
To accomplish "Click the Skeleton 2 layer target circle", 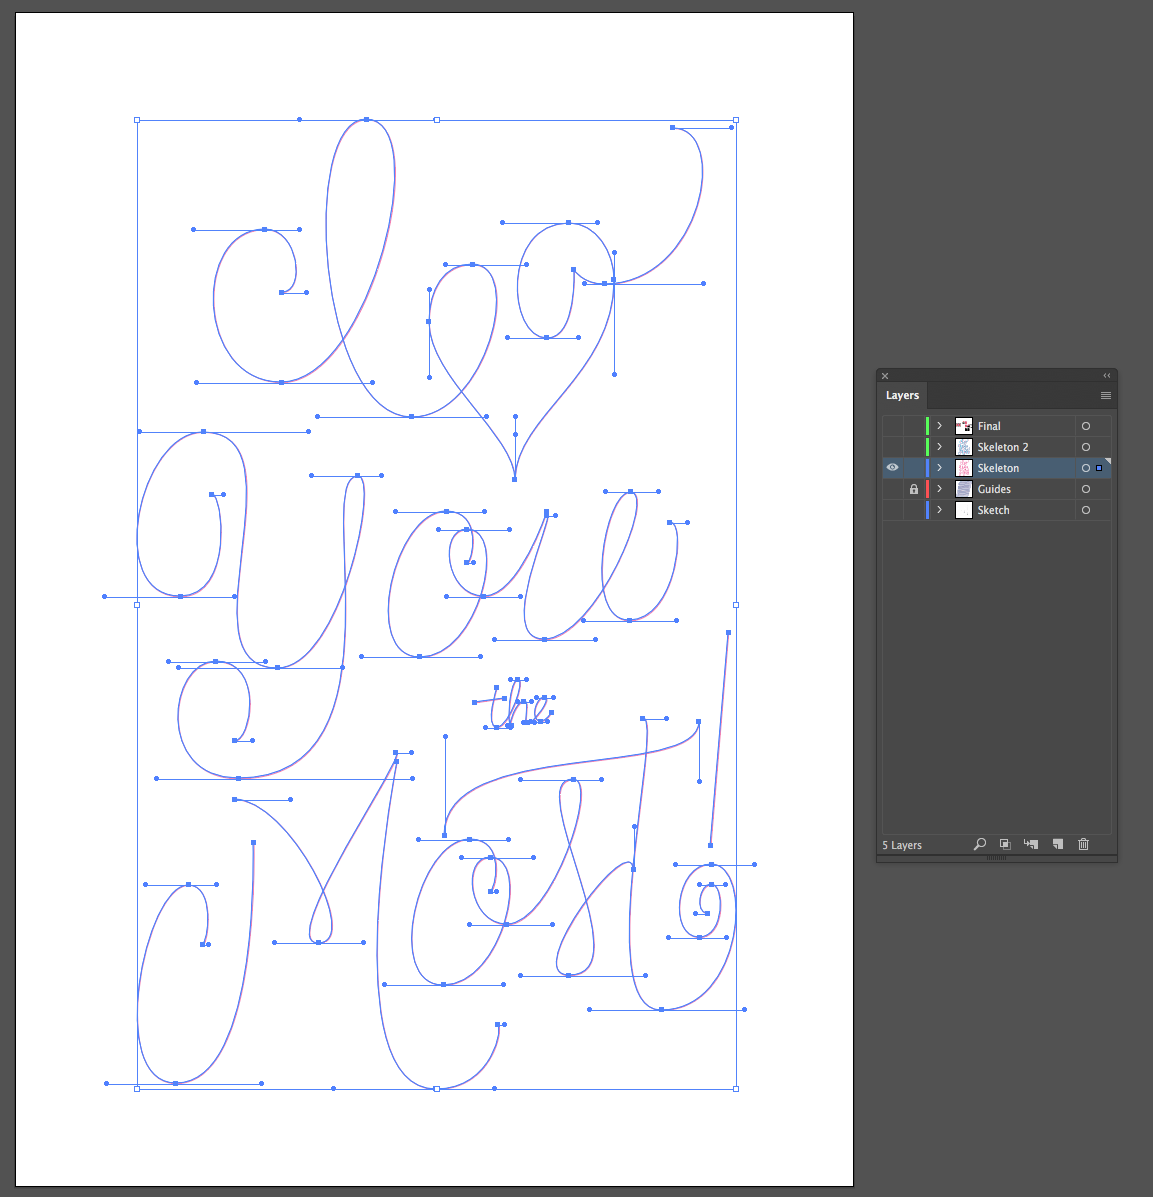I will point(1086,447).
